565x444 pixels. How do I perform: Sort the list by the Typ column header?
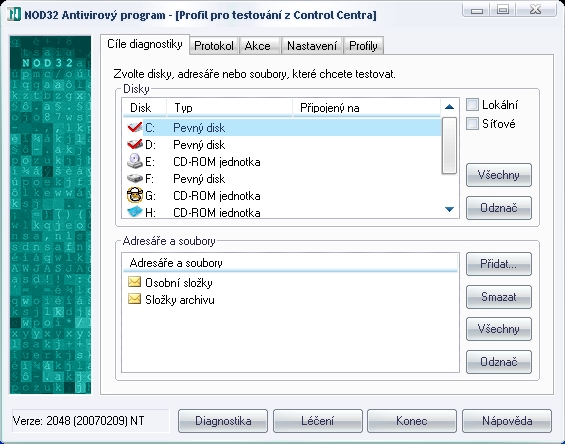click(x=229, y=108)
